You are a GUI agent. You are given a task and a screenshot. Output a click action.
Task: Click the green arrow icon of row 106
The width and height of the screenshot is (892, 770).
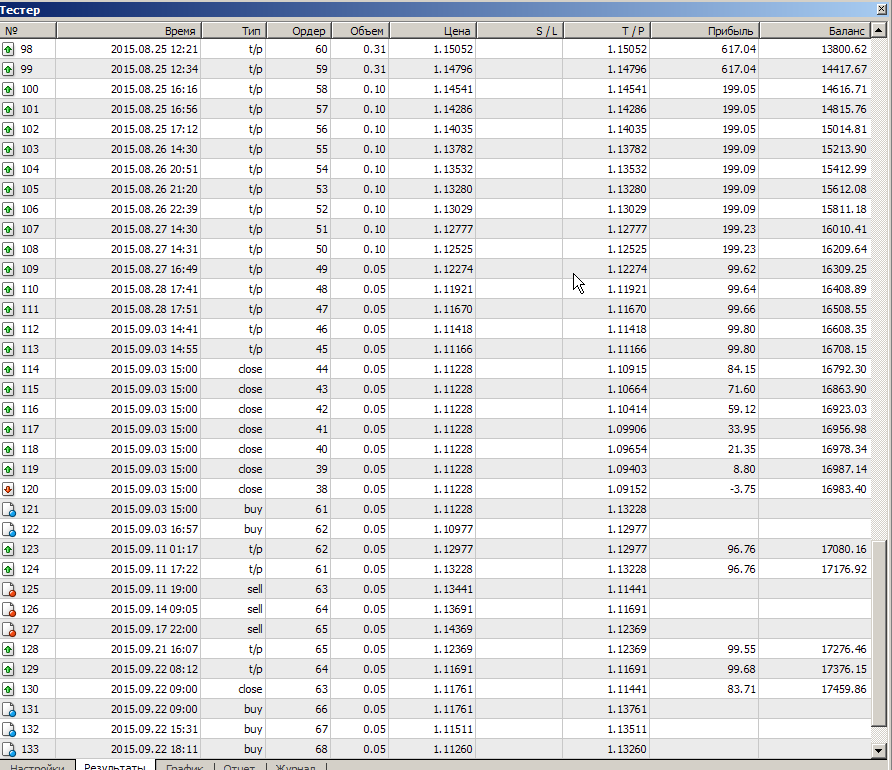tap(8, 209)
